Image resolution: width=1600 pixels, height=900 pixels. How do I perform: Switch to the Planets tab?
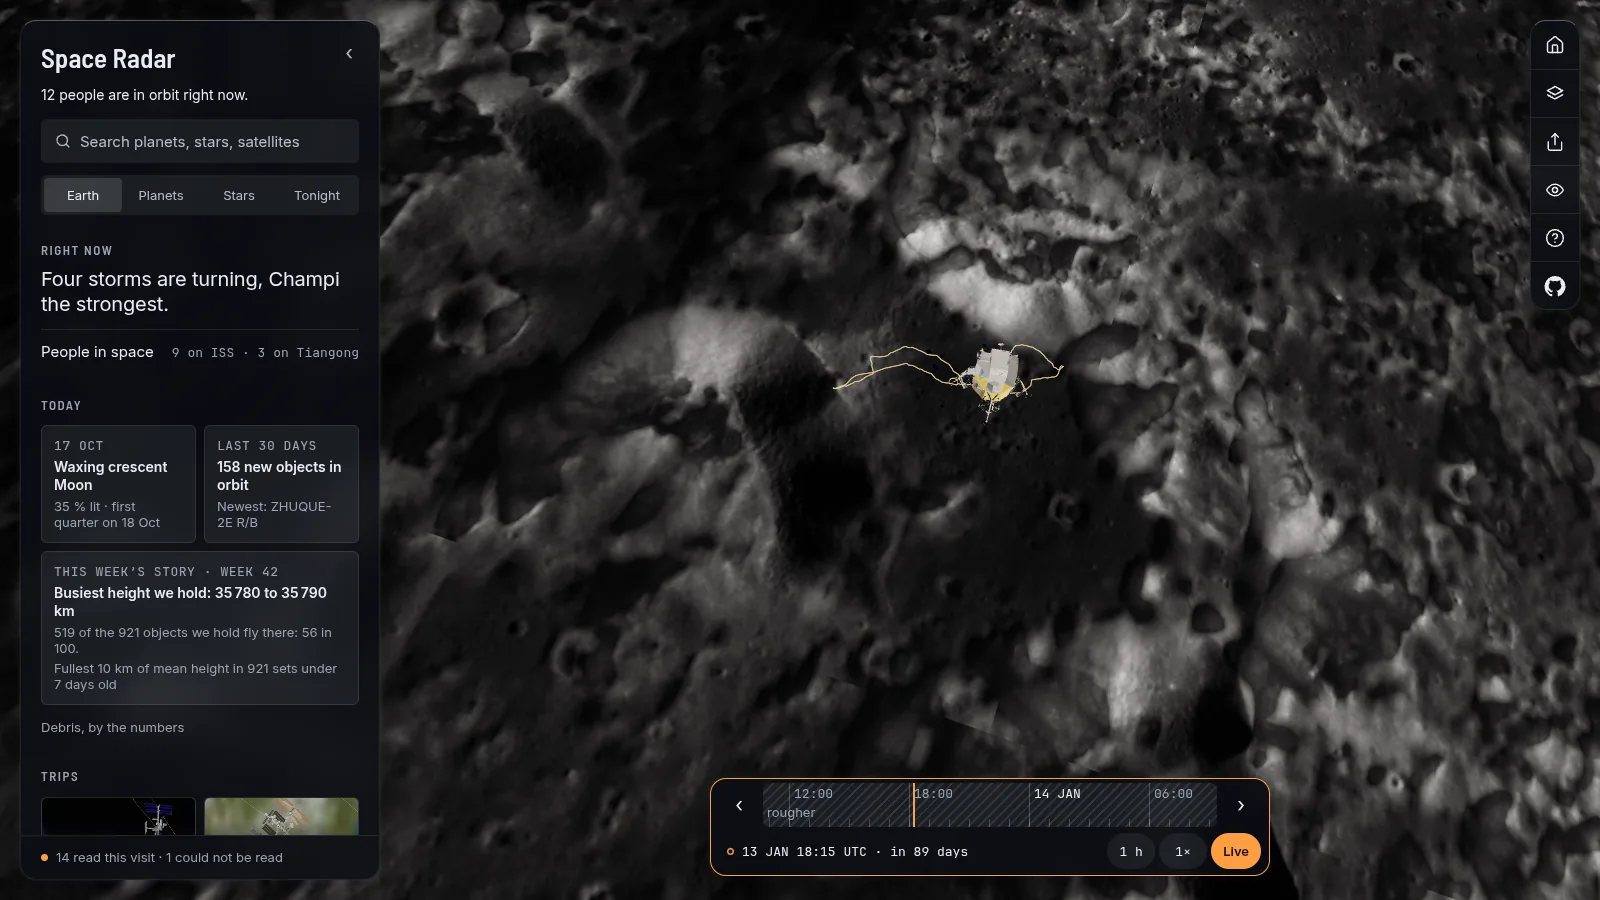(161, 195)
